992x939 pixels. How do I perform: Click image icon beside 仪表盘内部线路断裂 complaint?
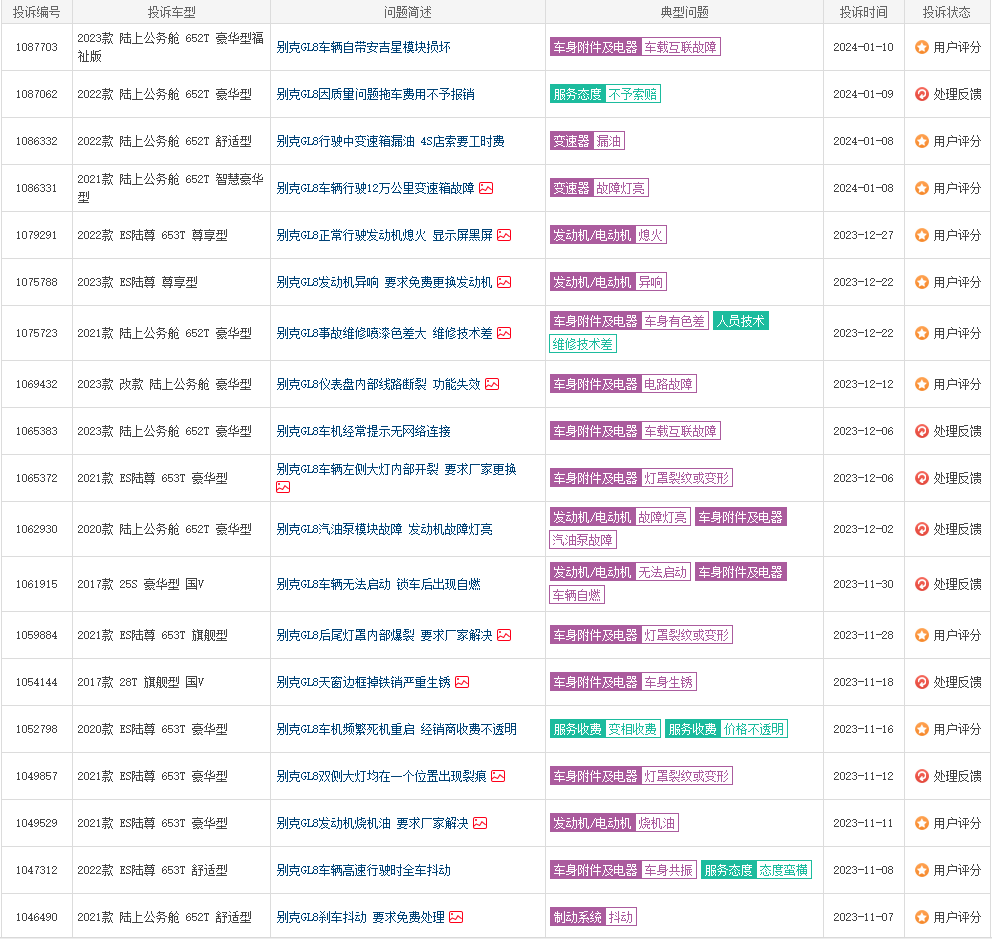[x=492, y=384]
